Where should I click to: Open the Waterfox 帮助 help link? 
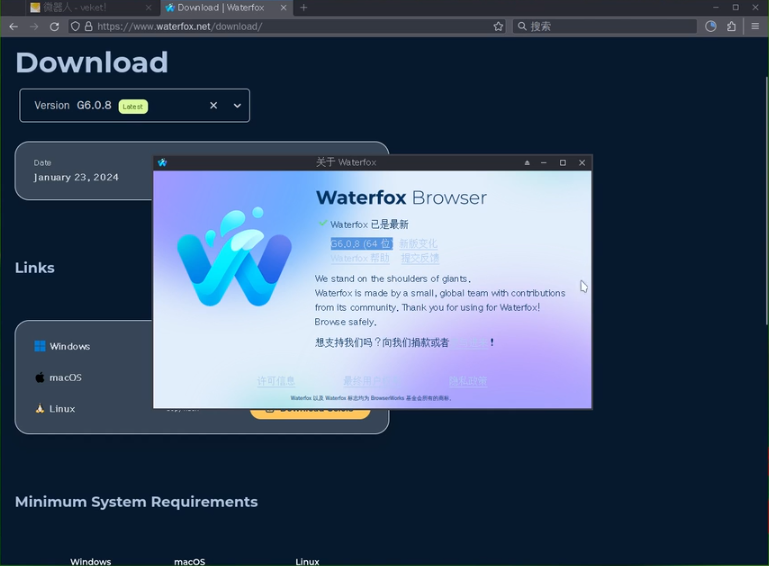360,258
